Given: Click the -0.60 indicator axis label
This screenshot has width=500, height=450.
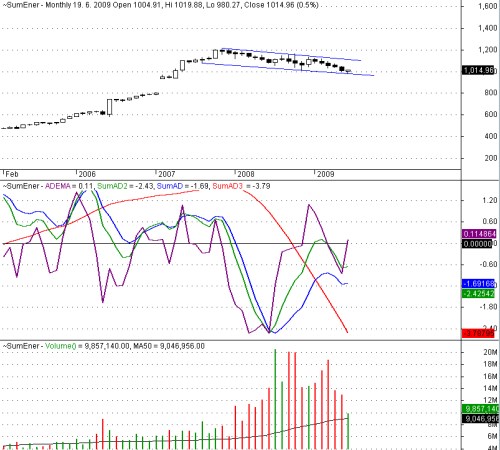Looking at the screenshot, I should click(488, 264).
